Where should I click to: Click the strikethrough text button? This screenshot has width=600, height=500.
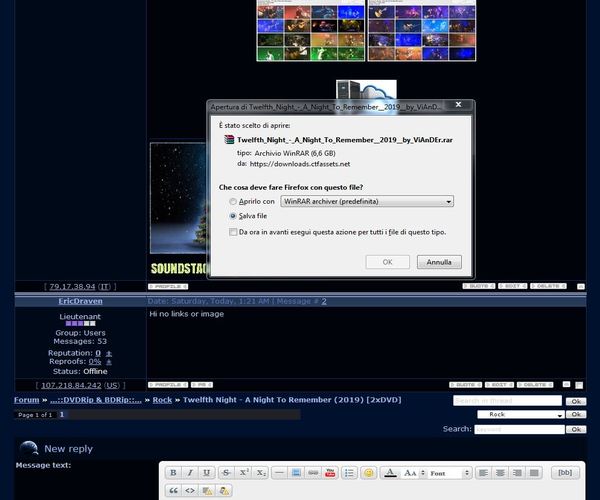point(225,473)
